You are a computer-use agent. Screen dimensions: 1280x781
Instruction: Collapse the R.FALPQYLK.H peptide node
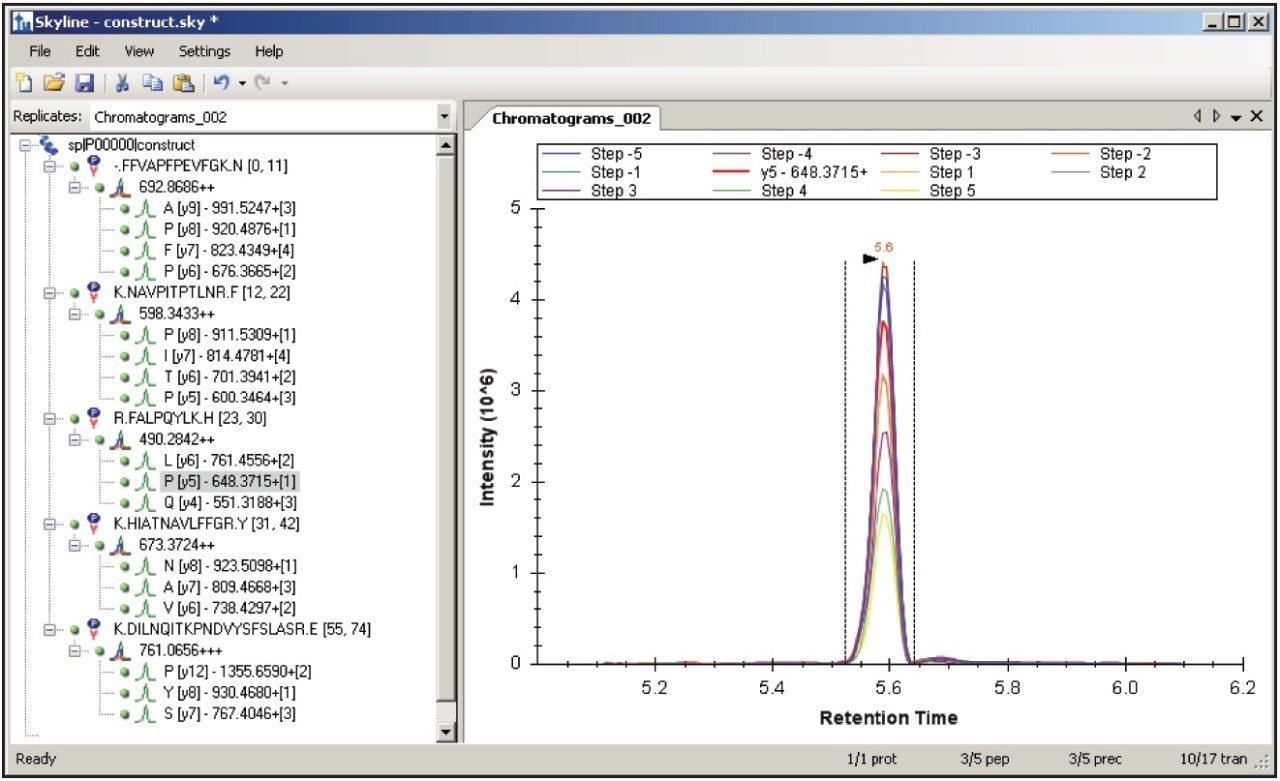tap(52, 418)
